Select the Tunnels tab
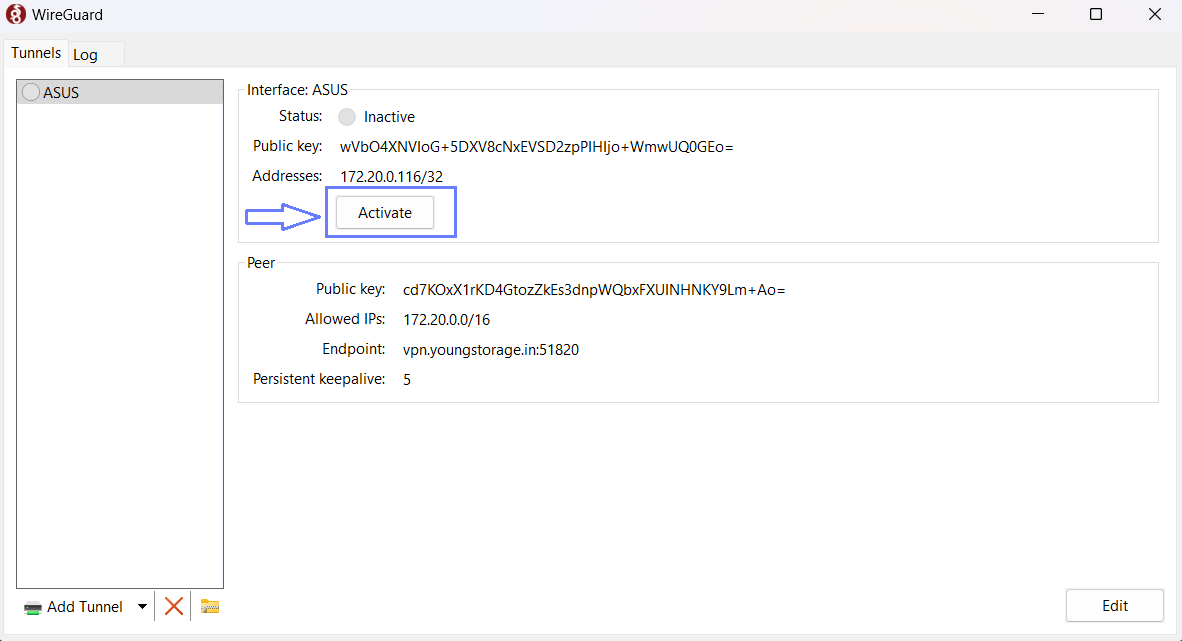 36,53
